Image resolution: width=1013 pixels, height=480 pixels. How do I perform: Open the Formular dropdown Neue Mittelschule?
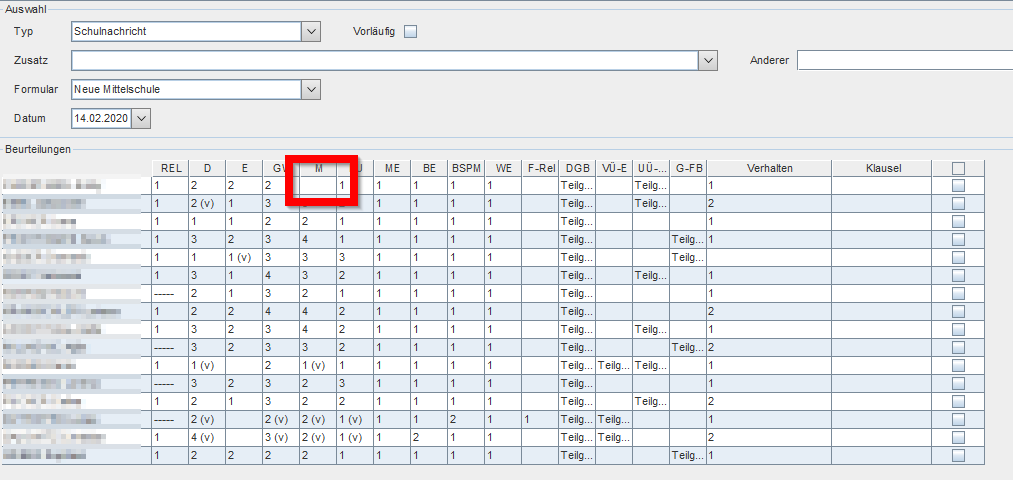[311, 89]
